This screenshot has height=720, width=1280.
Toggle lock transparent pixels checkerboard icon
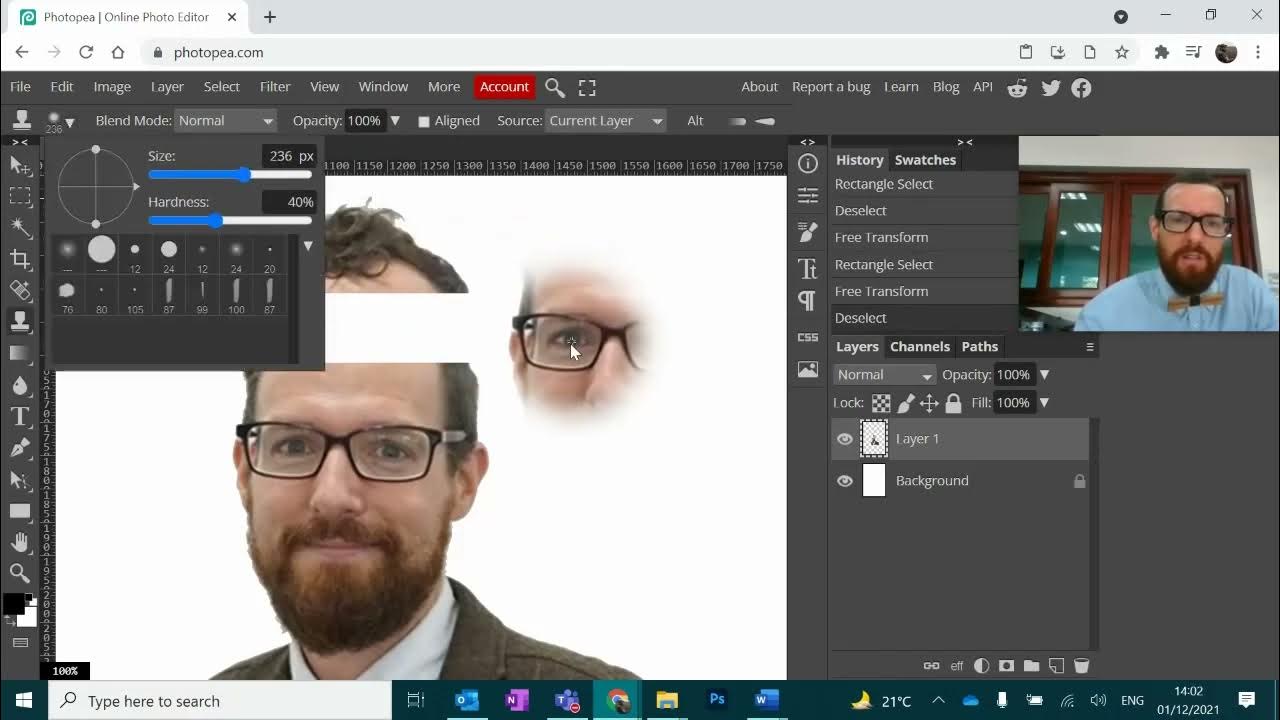click(x=881, y=403)
